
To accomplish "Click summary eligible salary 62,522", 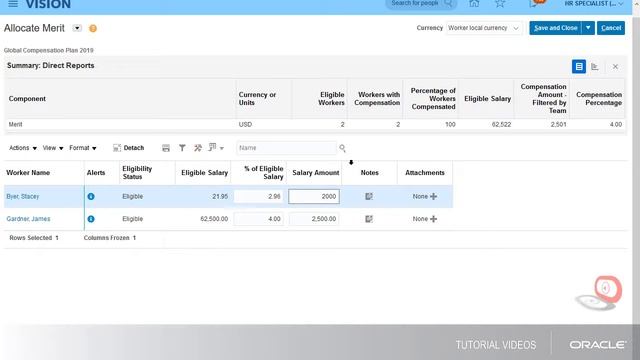I will tap(501, 124).
